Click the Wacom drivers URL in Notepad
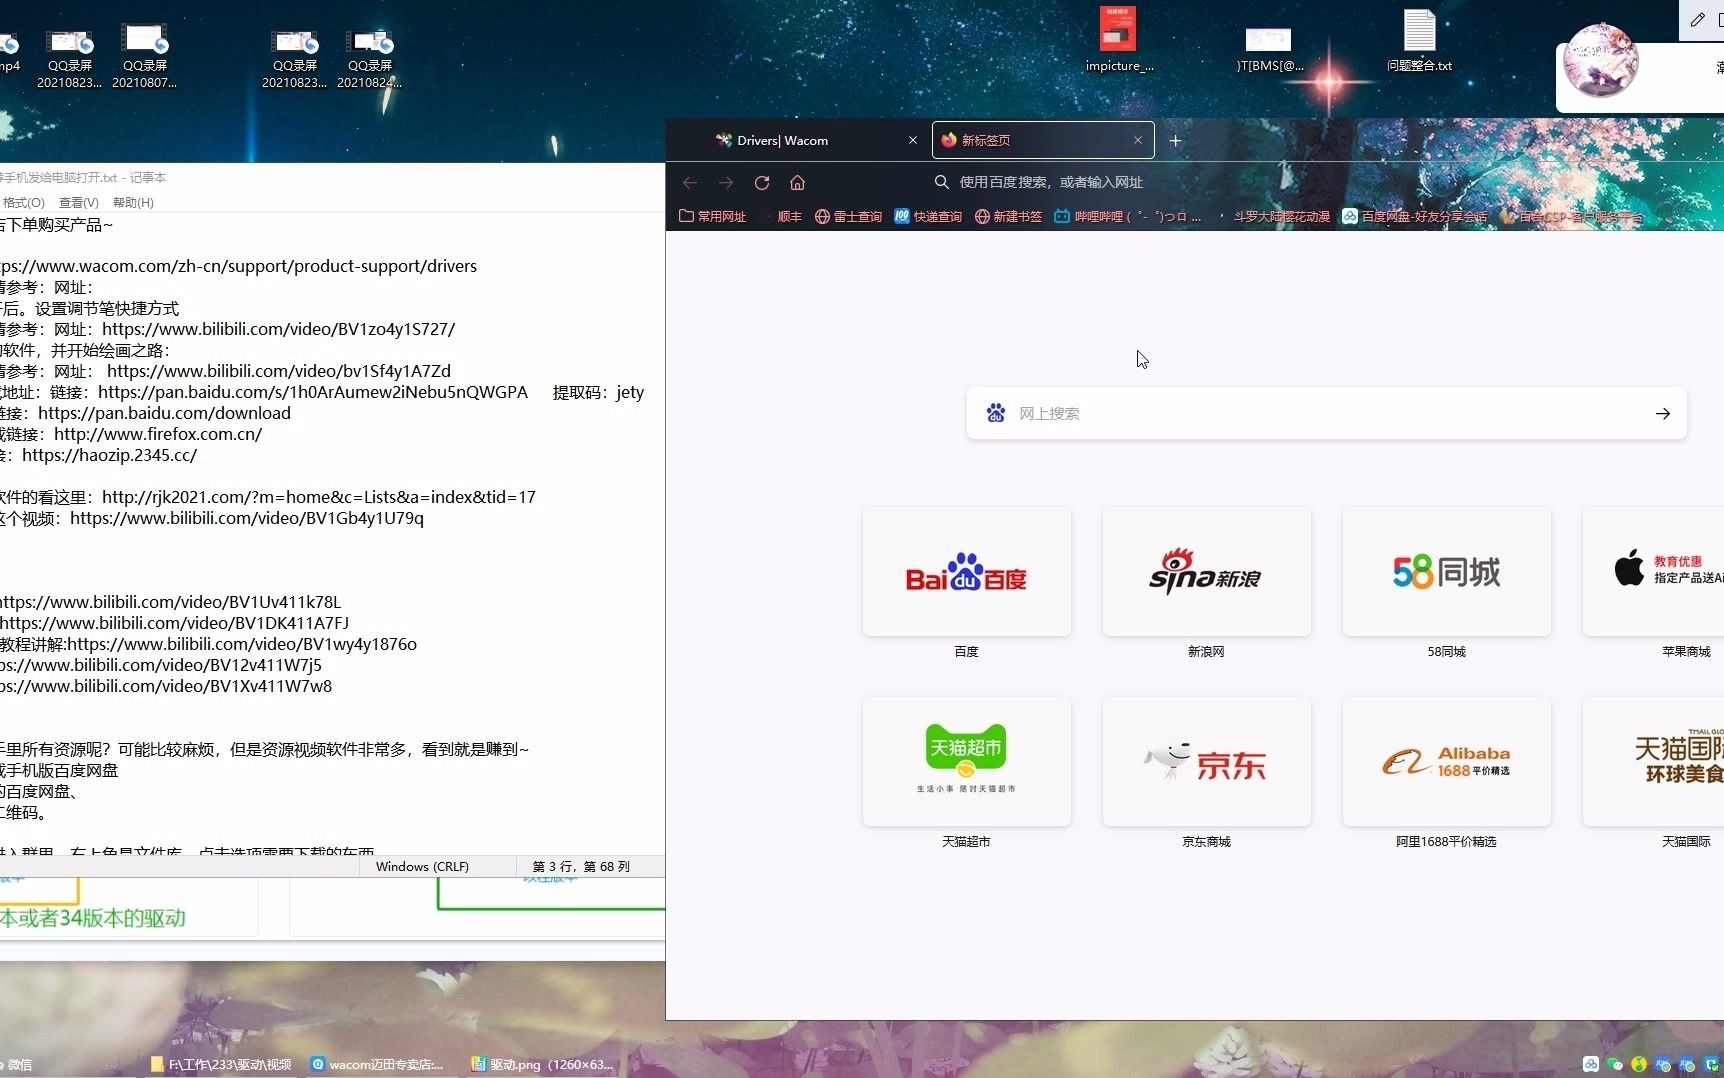 238,266
